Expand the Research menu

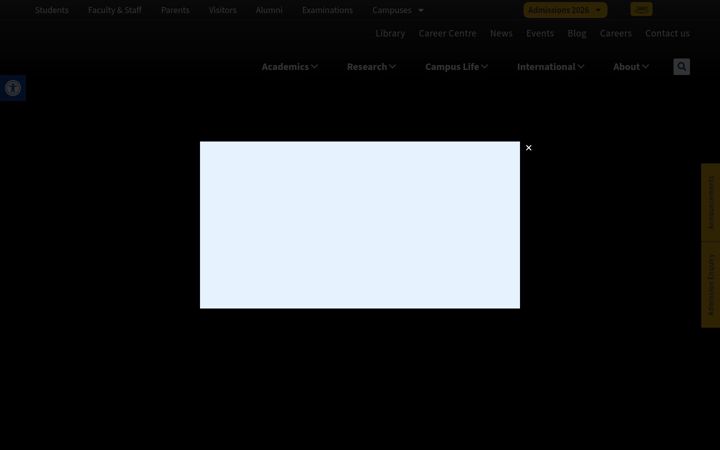point(371,67)
